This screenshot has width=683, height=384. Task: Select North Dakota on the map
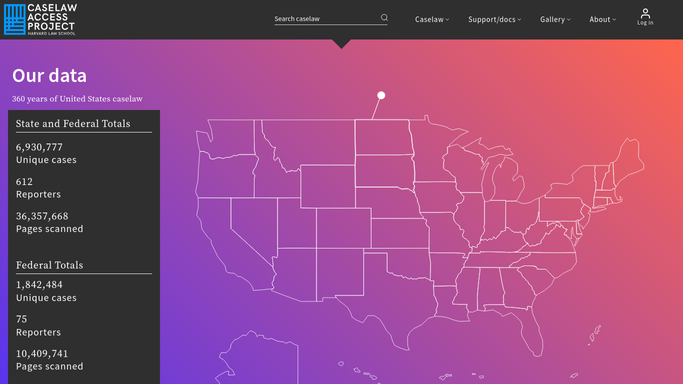pos(382,137)
